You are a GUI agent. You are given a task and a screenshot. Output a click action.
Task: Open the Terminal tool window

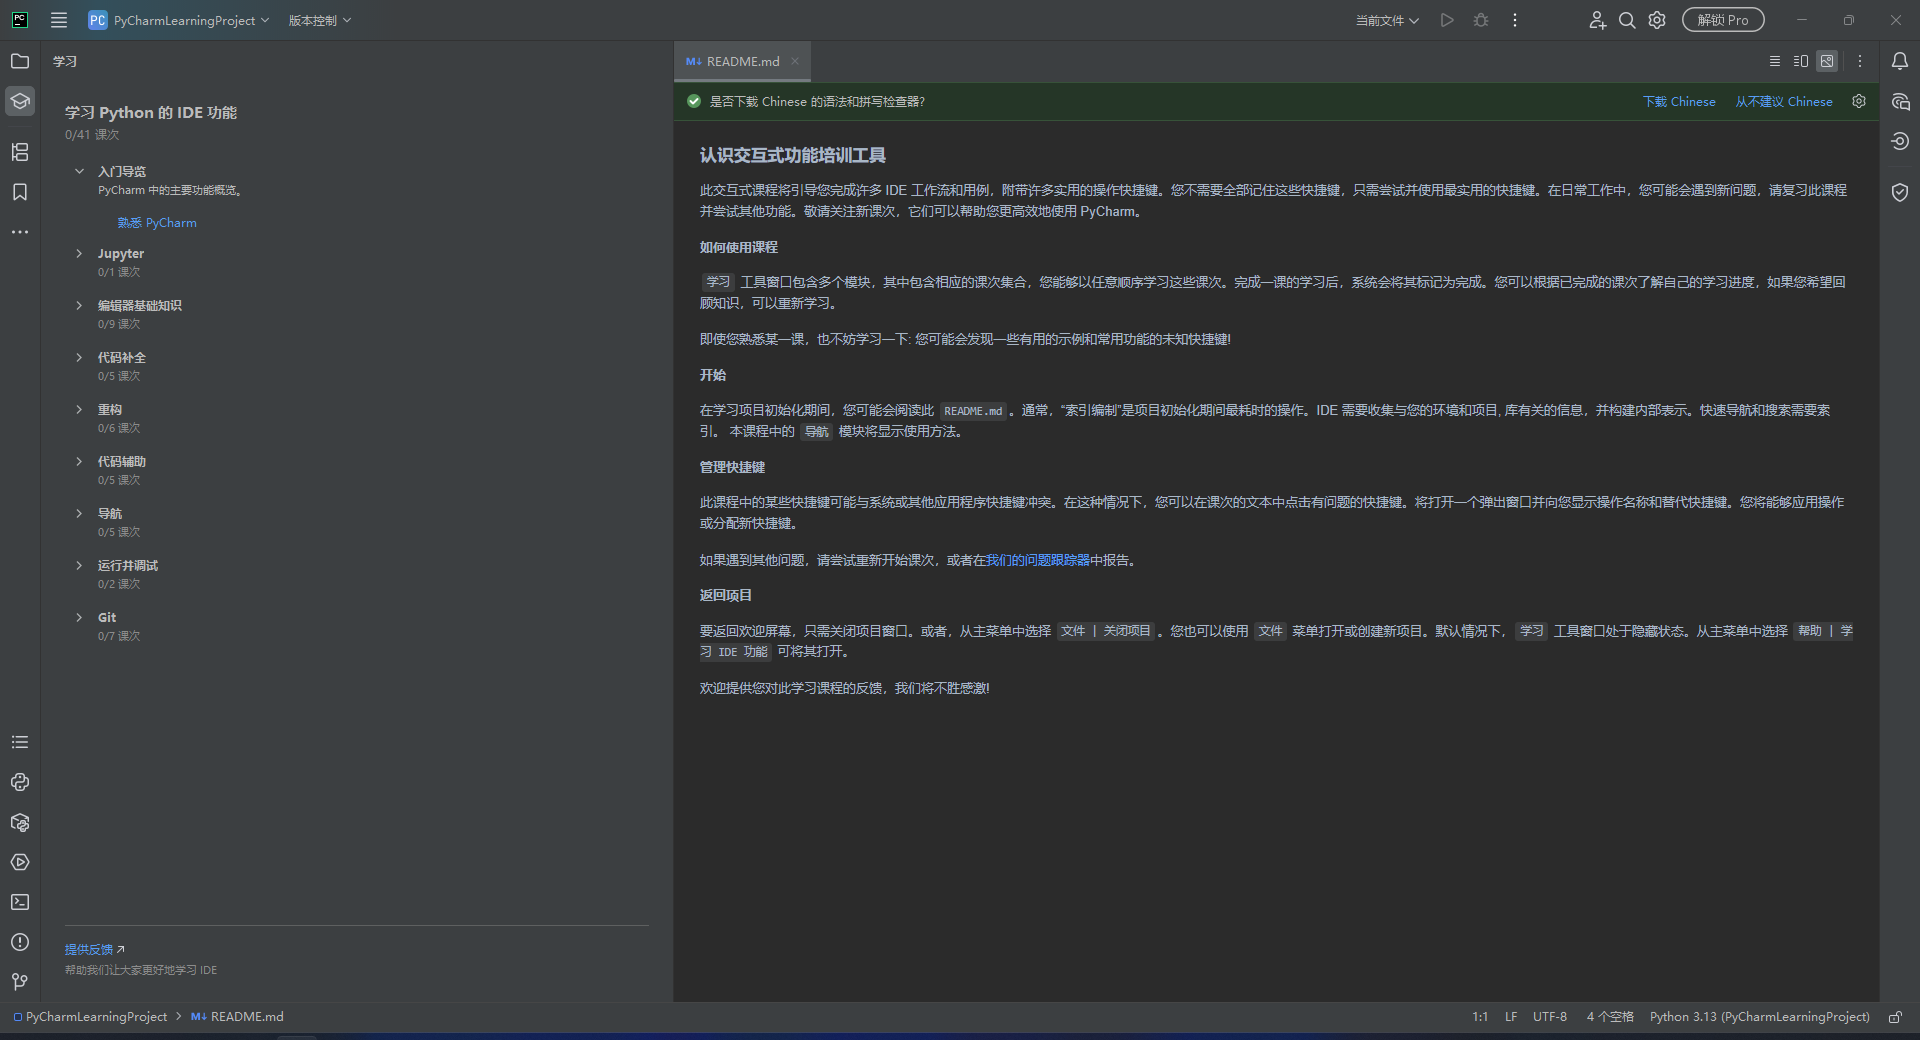(x=20, y=902)
